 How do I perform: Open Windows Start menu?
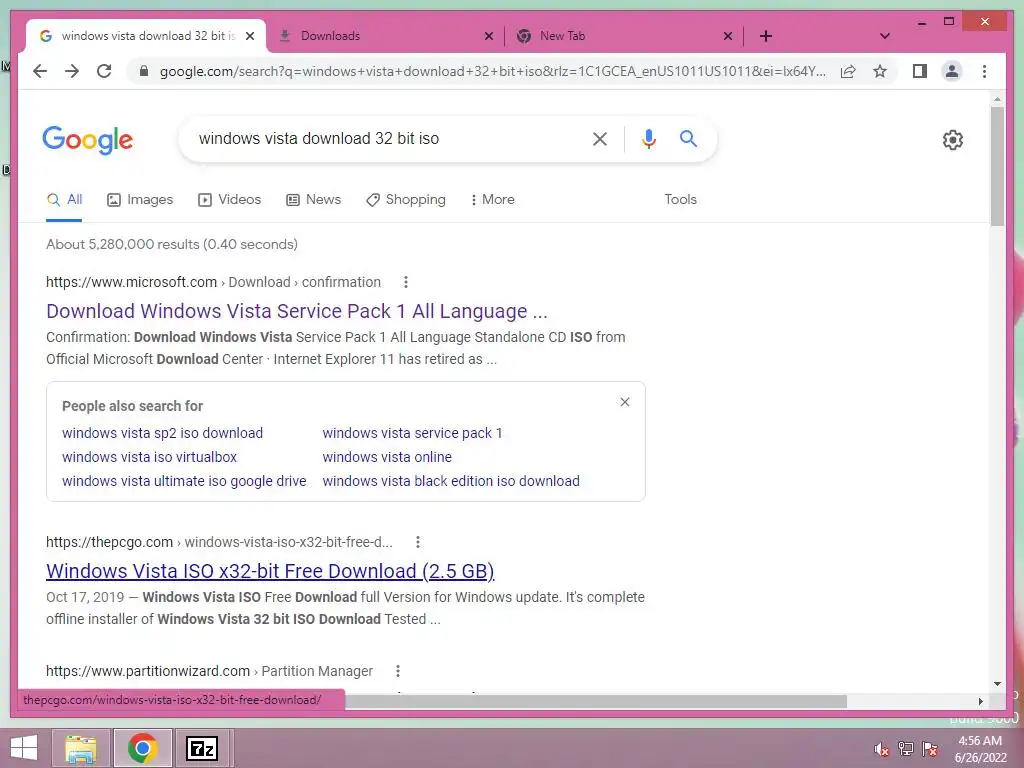click(x=24, y=748)
